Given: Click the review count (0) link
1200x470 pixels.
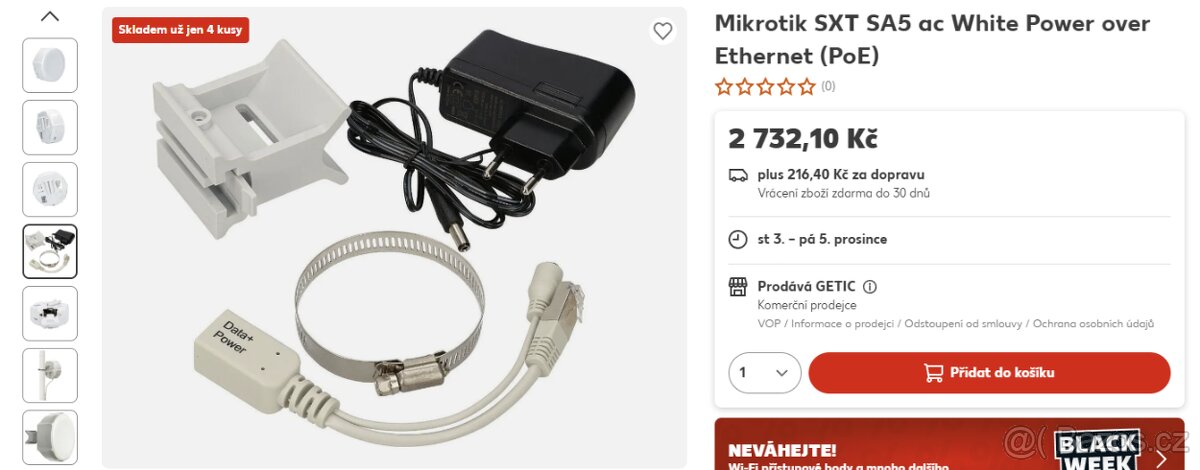Looking at the screenshot, I should pos(828,87).
